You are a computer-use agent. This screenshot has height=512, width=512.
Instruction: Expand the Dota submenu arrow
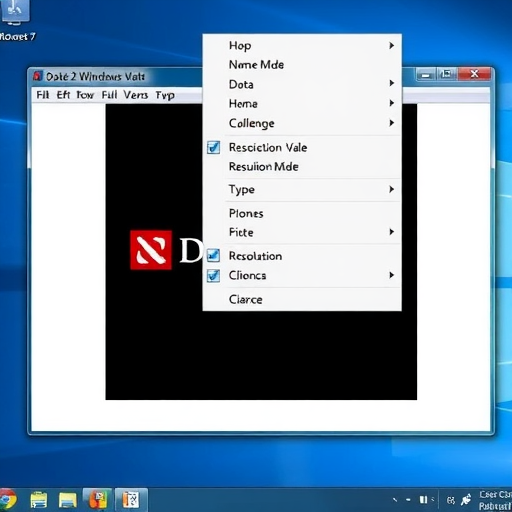click(x=392, y=83)
